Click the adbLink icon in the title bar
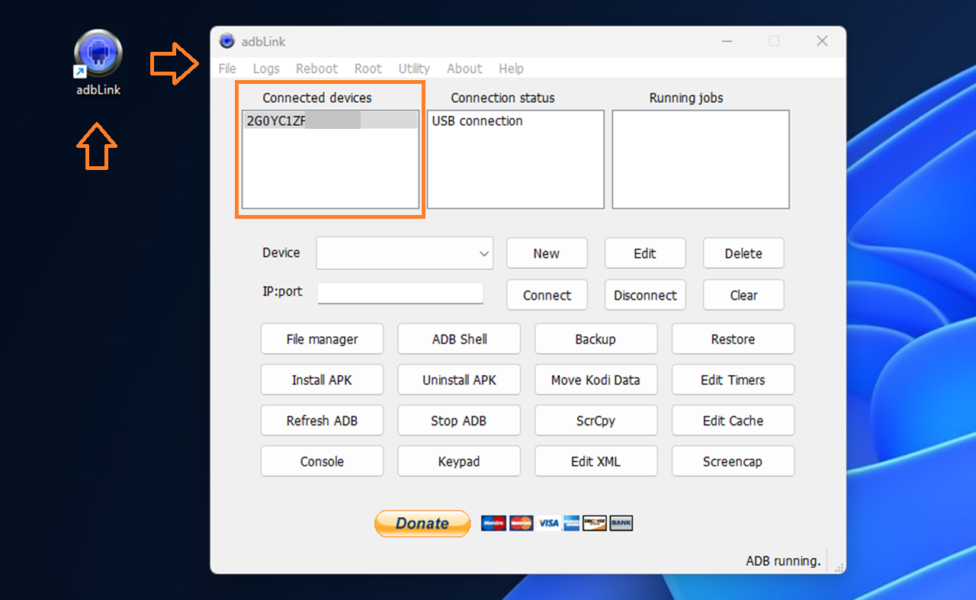 click(x=227, y=41)
